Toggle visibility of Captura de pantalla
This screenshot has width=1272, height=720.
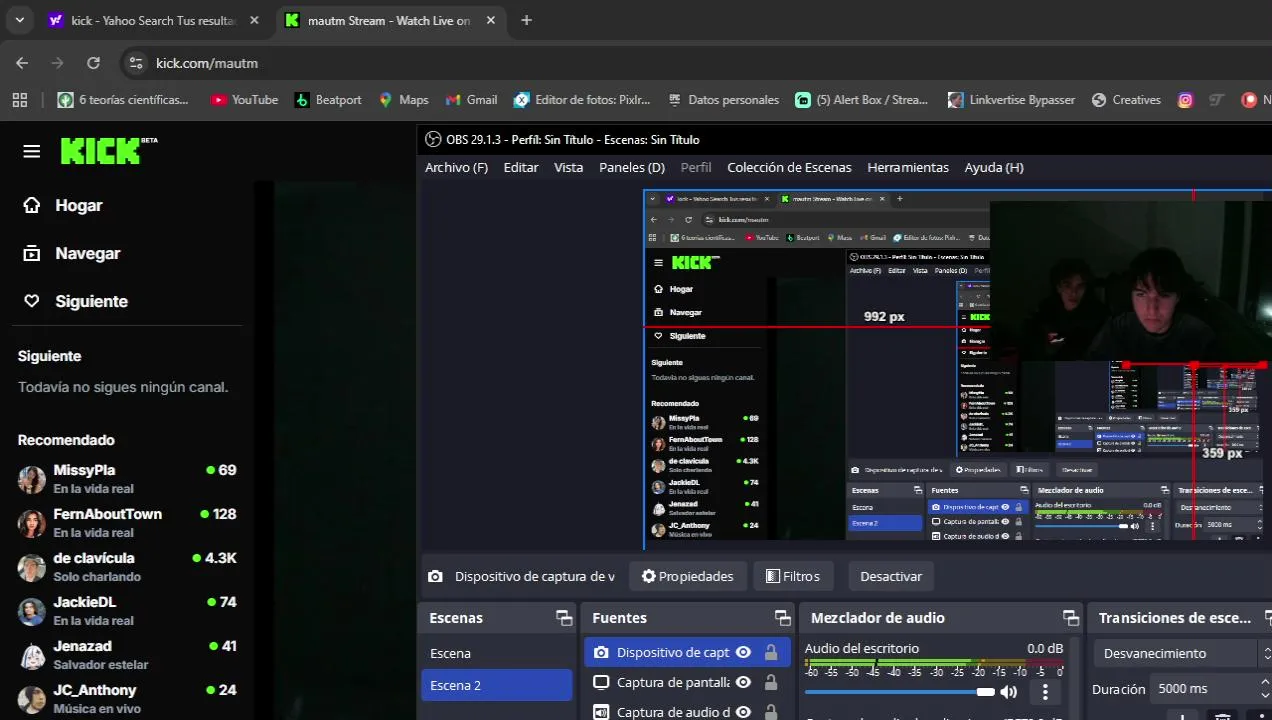(743, 683)
